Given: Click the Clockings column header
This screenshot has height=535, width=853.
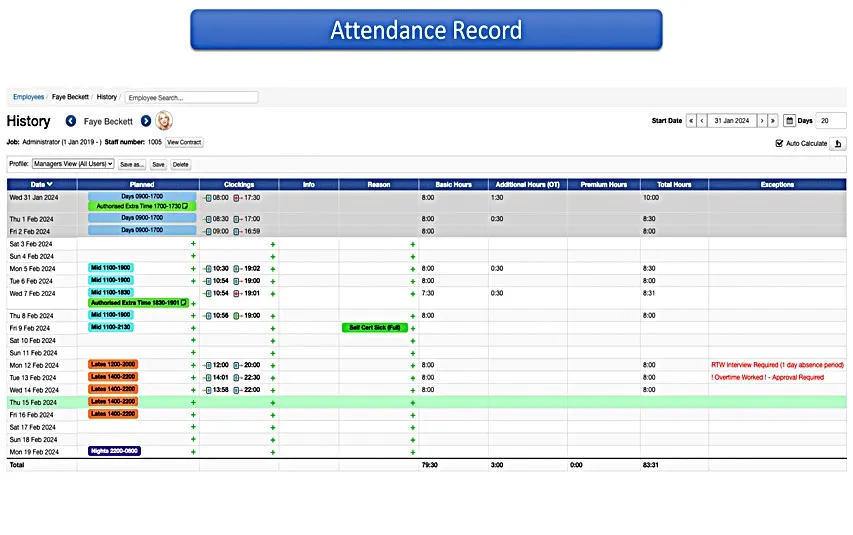Looking at the screenshot, I should click(239, 185).
